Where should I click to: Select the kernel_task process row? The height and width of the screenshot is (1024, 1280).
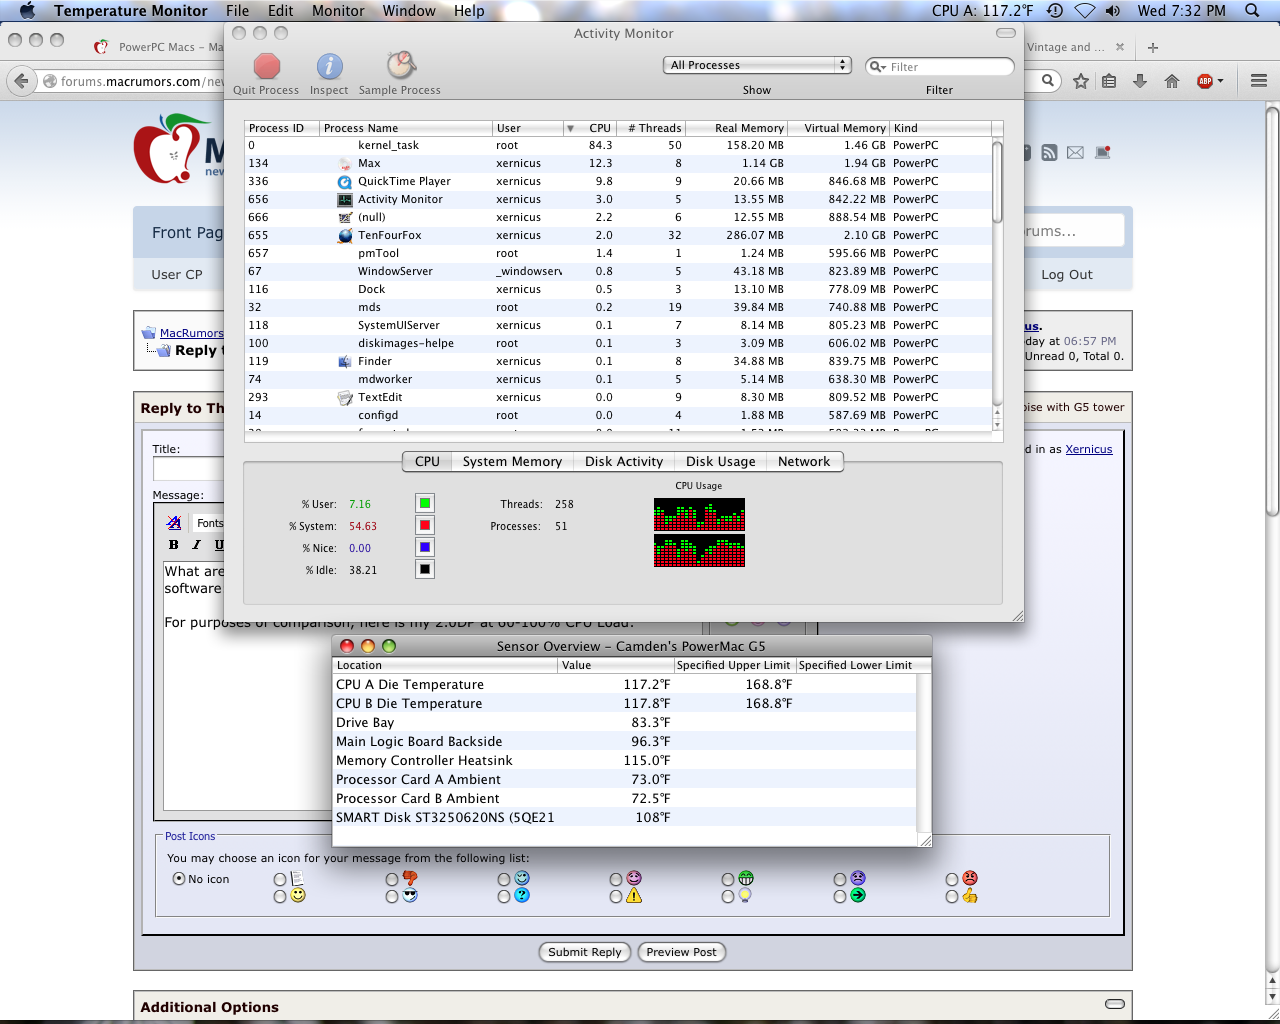coord(618,145)
